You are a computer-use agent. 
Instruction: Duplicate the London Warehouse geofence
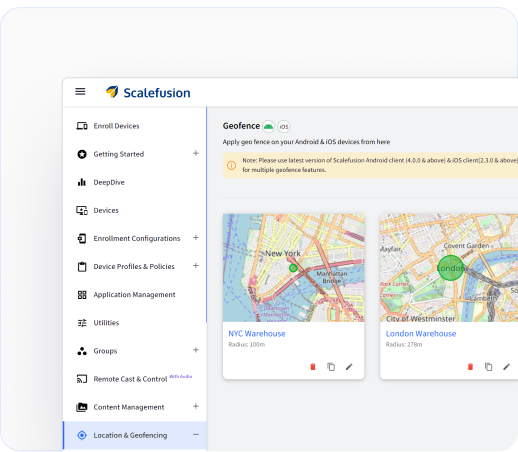(x=488, y=367)
